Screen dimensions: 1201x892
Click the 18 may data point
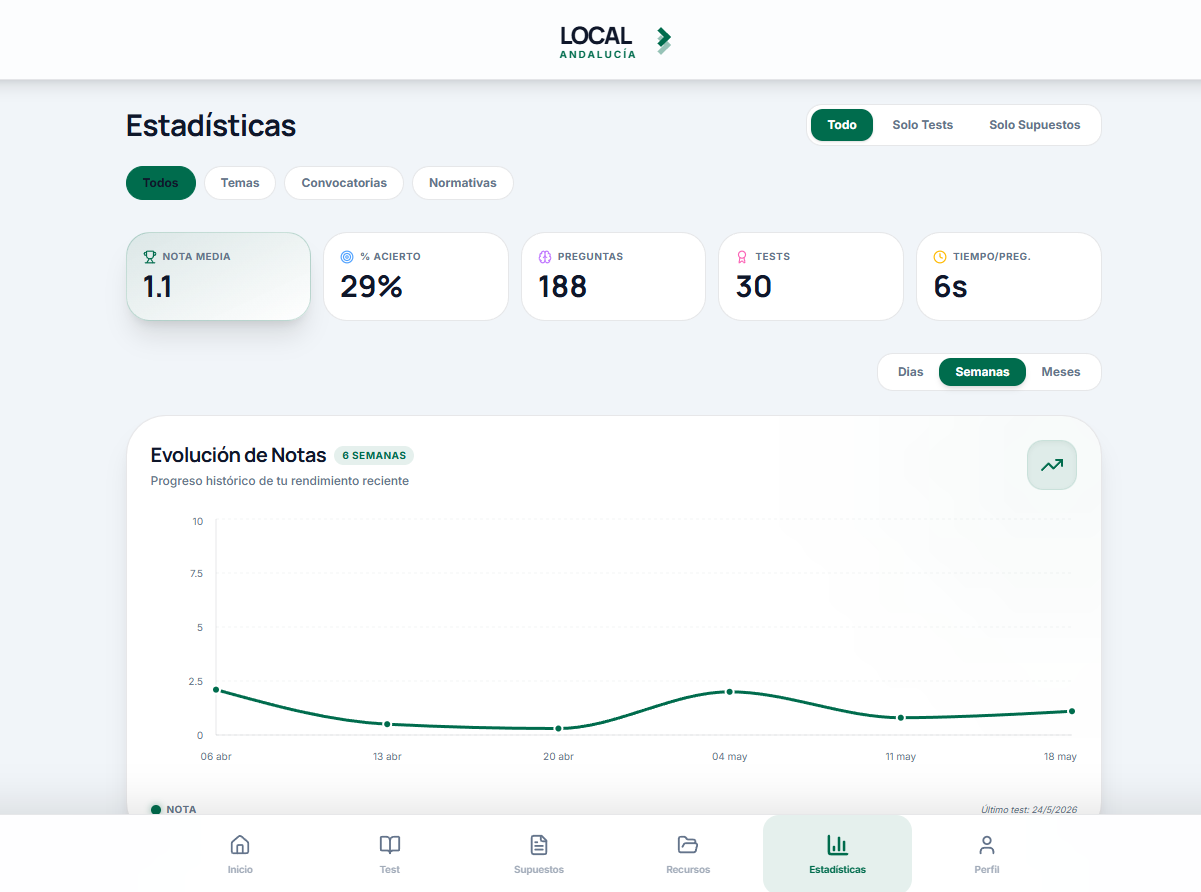tap(1072, 711)
